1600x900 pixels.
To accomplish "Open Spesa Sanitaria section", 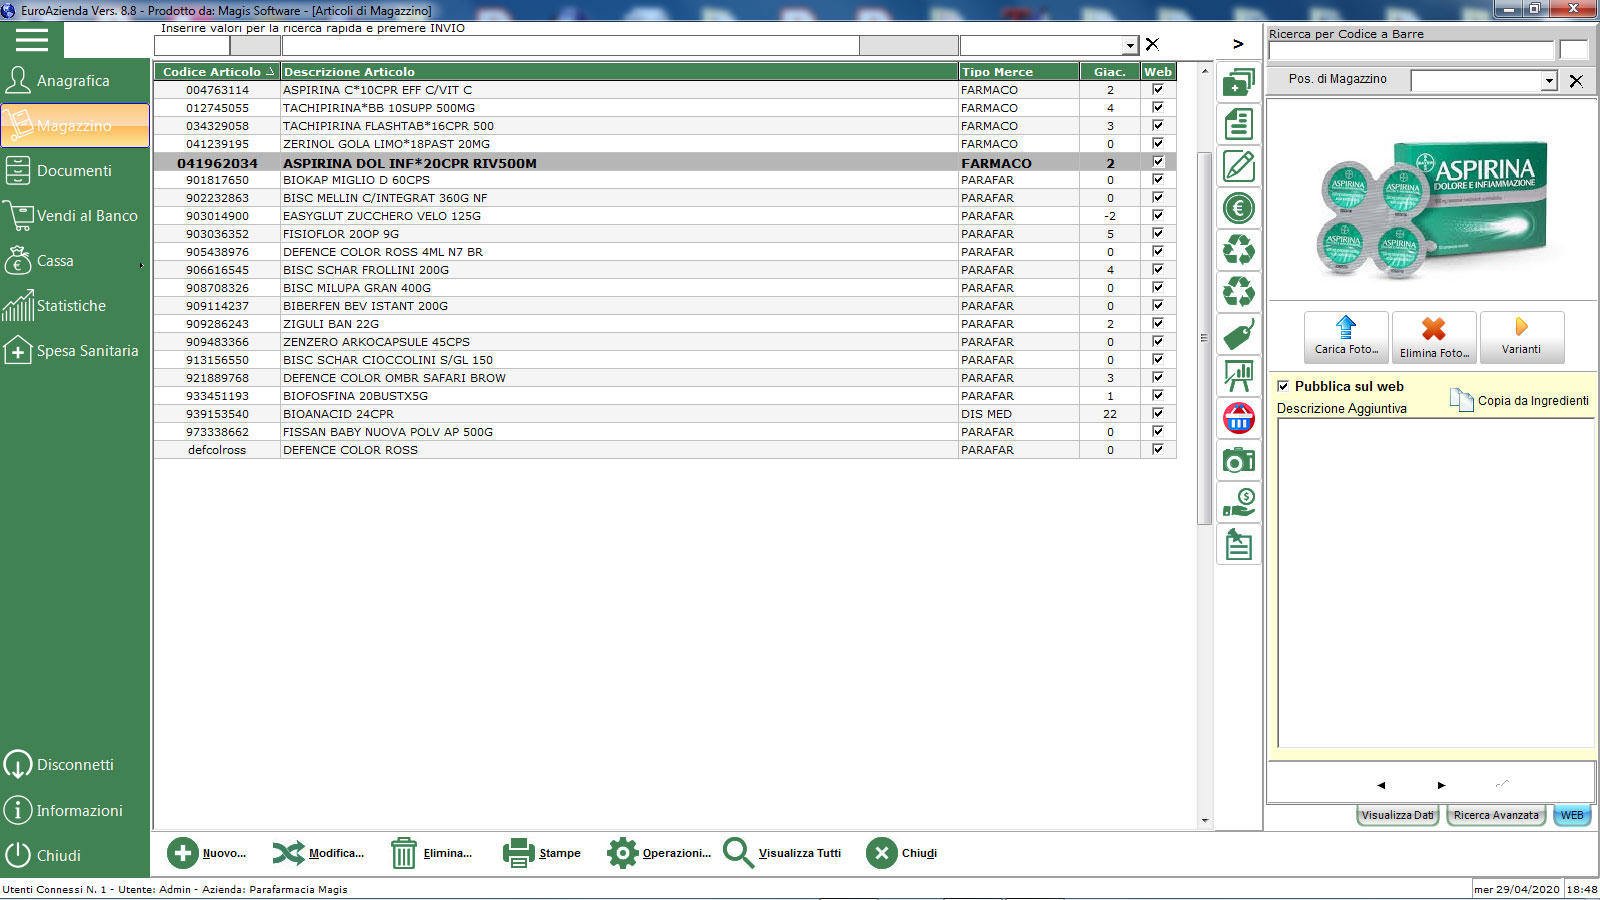I will [x=75, y=351].
